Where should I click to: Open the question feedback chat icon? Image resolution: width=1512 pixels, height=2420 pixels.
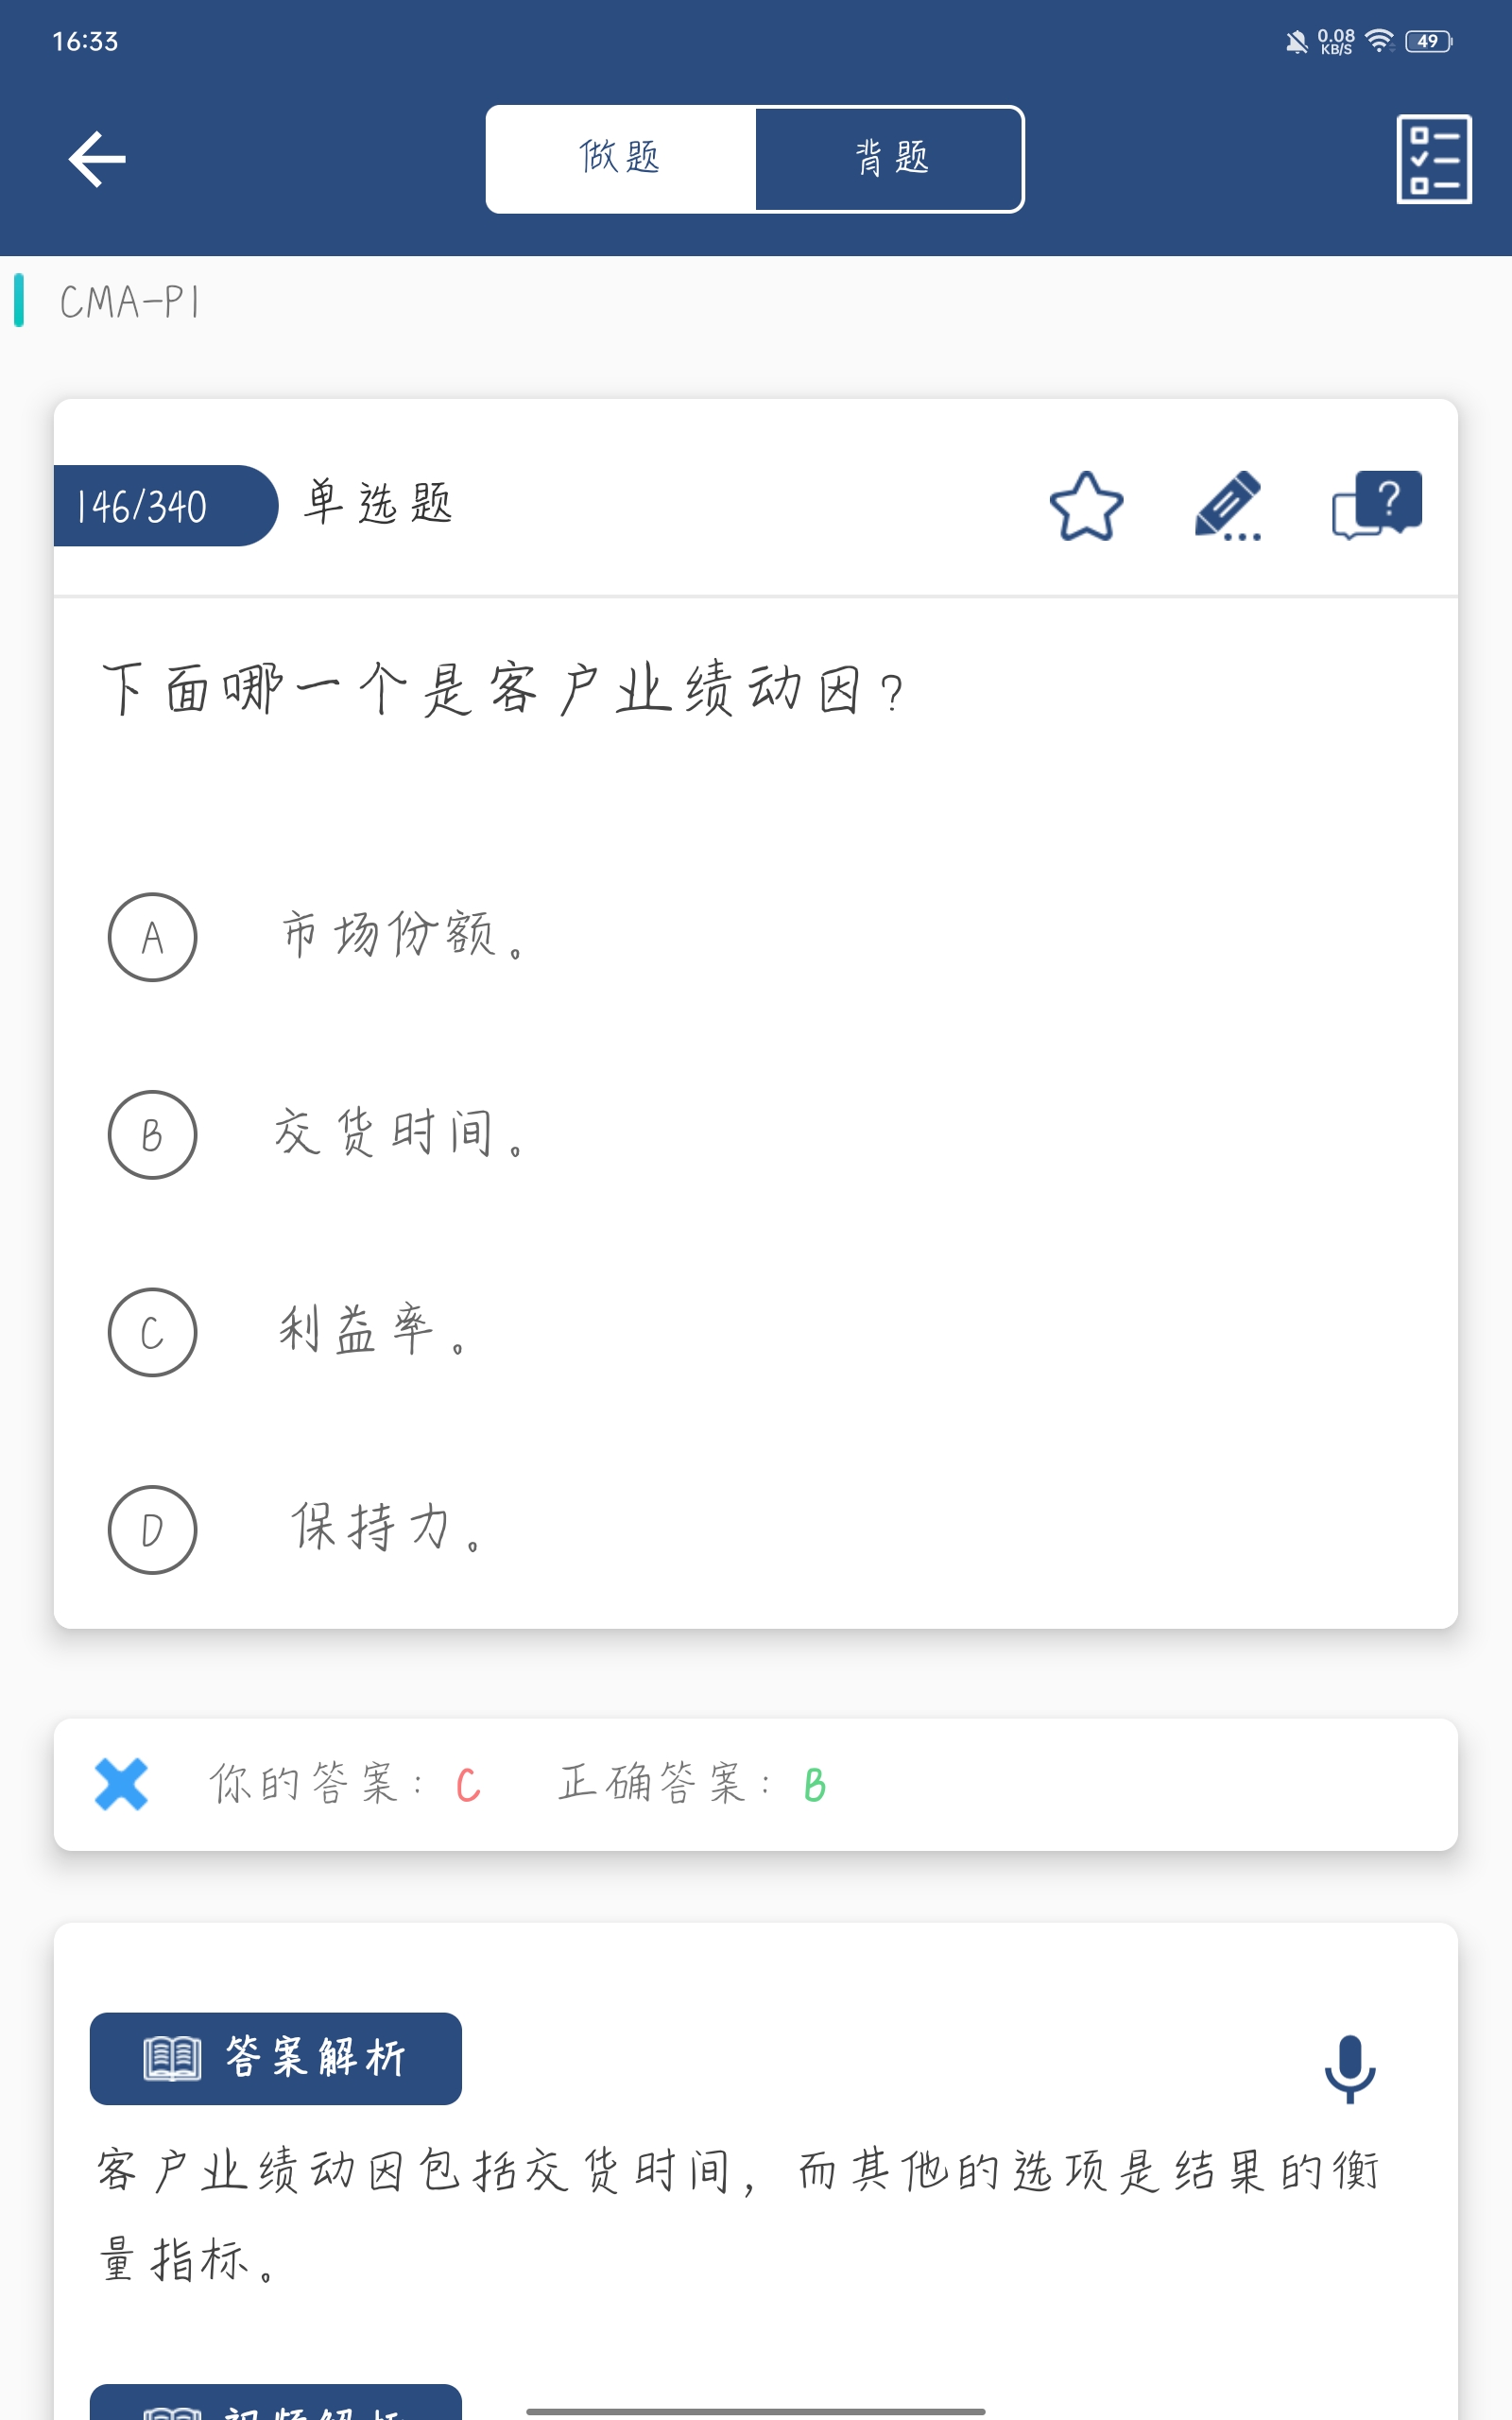point(1376,504)
